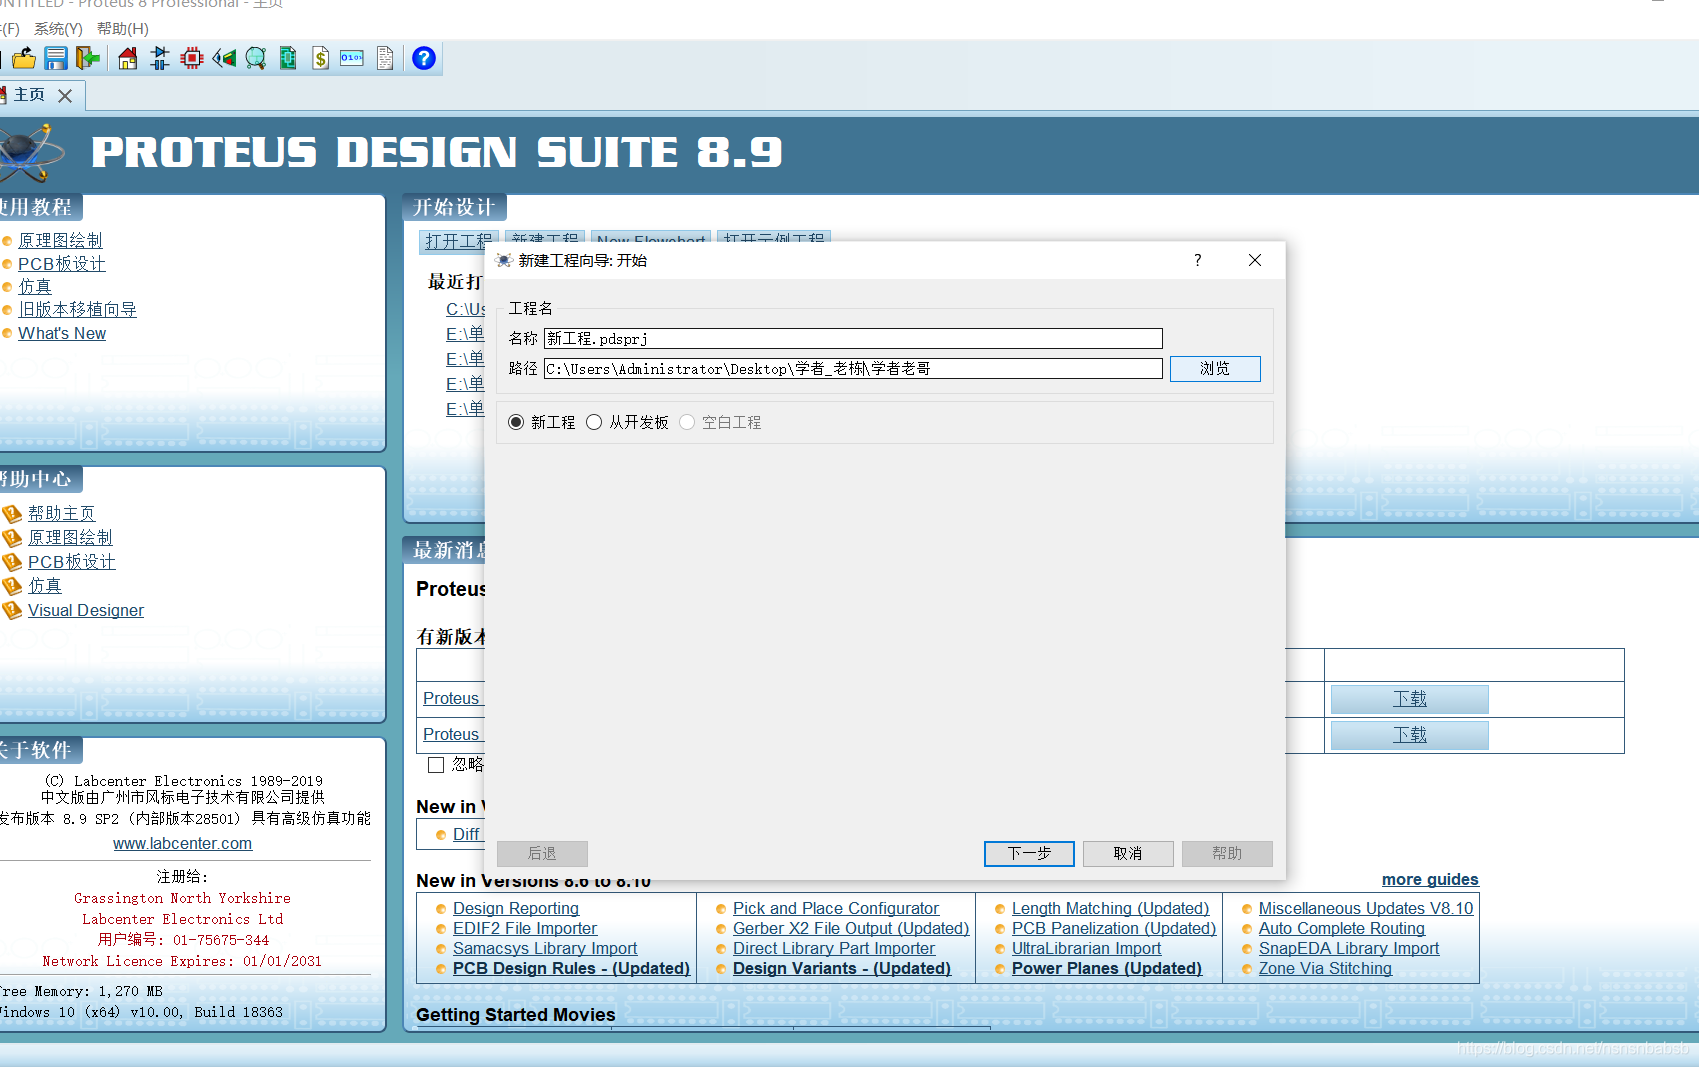The image size is (1699, 1067).
Task: Click the help book icon beside 帮助主页
Action: (12, 514)
